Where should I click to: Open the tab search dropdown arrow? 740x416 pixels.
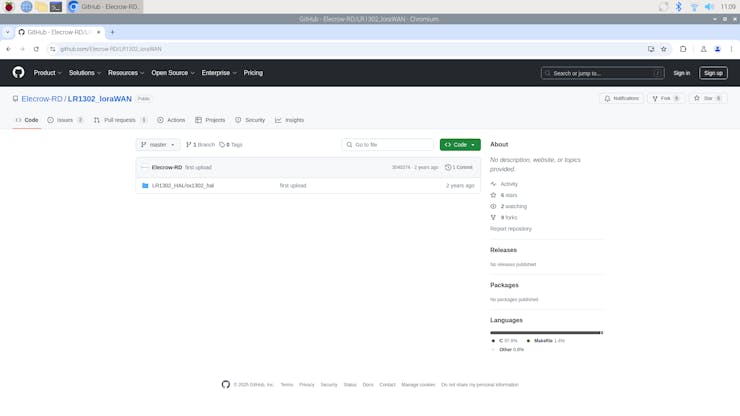[8, 32]
